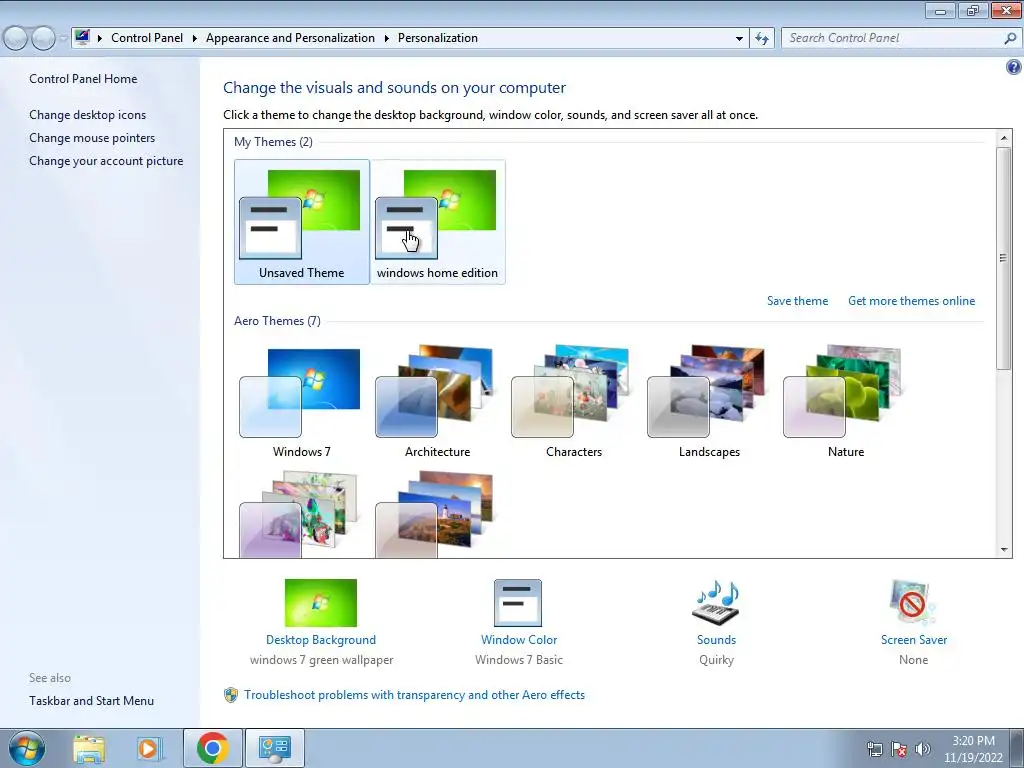Click the search magnifier icon
This screenshot has width=1024, height=768.
1010,39
